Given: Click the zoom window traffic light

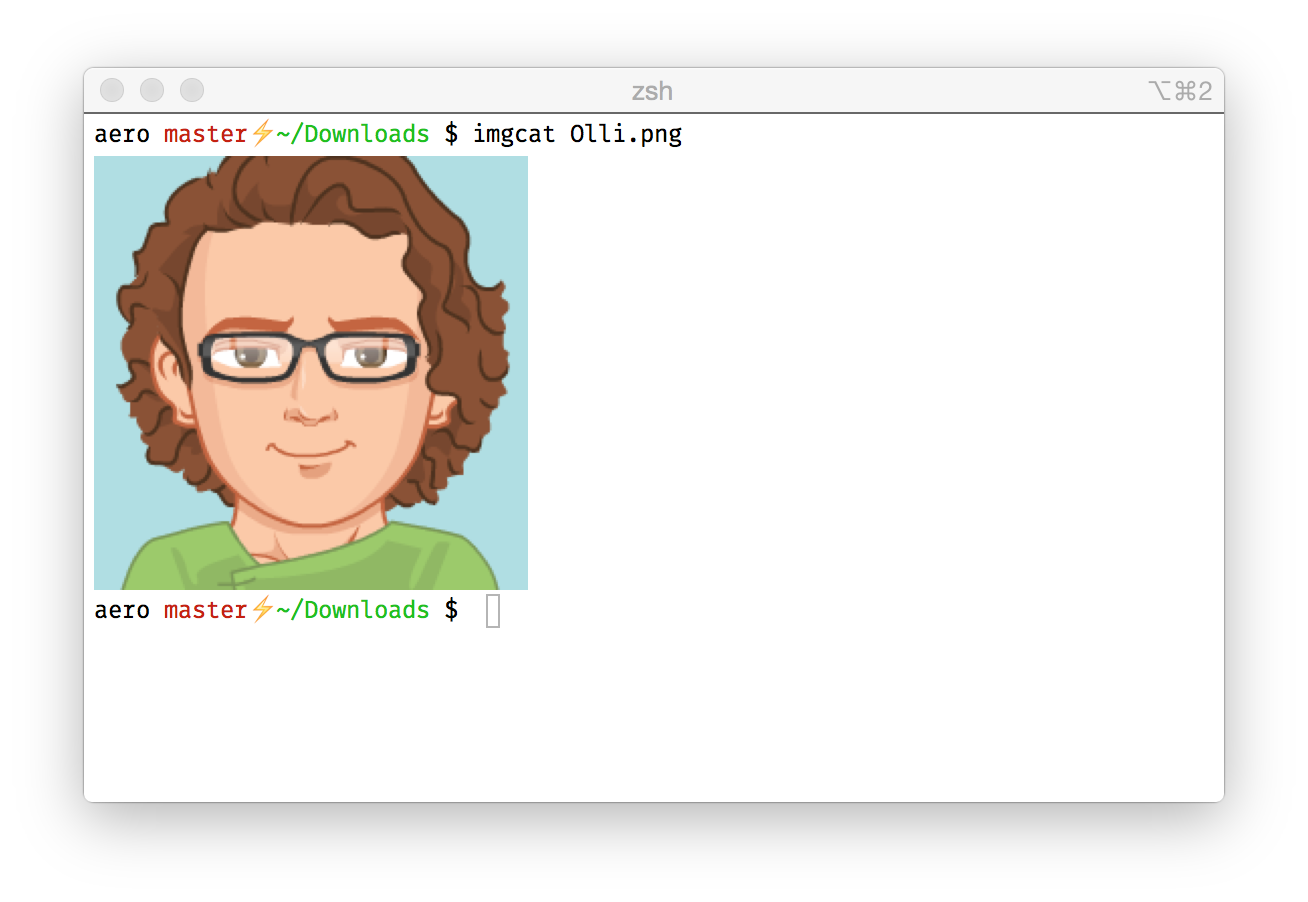Looking at the screenshot, I should [x=192, y=90].
